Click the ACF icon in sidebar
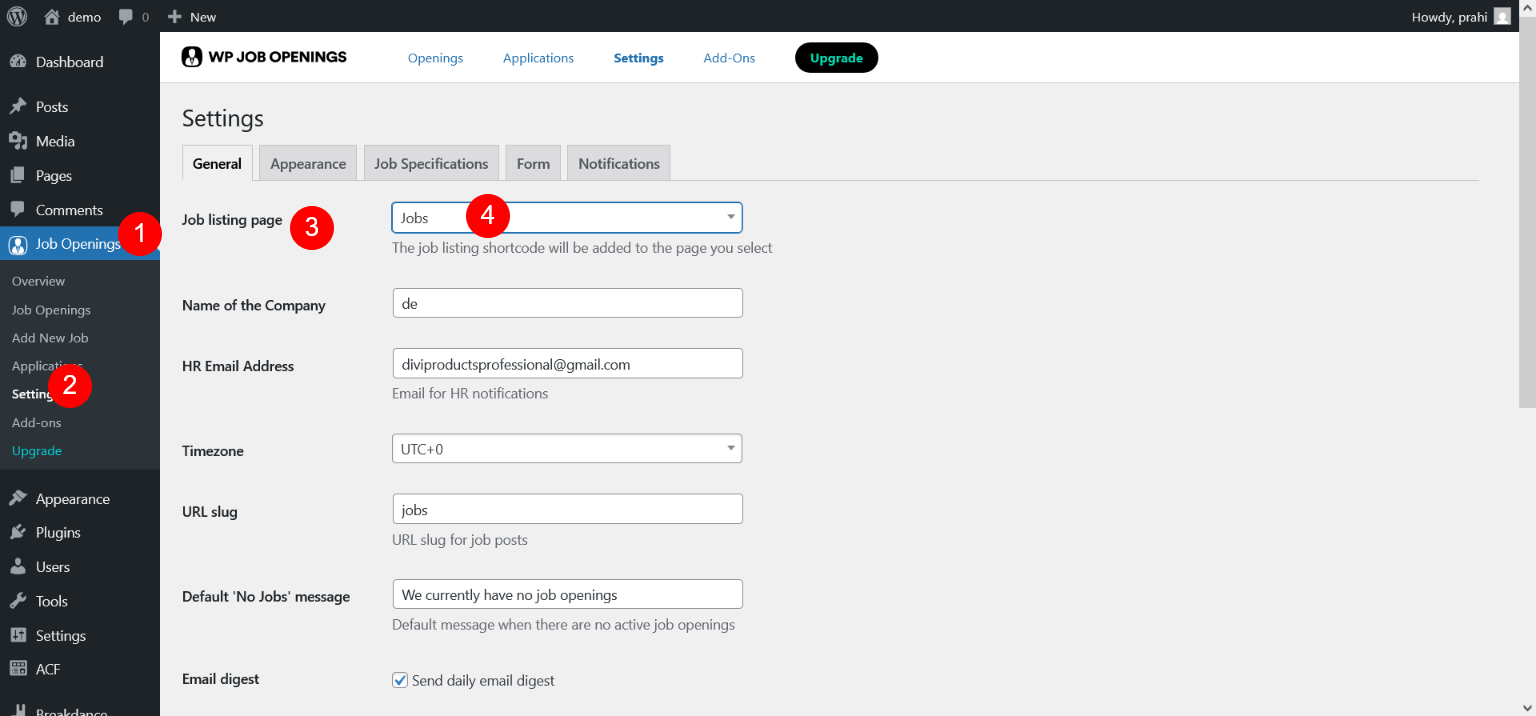 [17, 670]
